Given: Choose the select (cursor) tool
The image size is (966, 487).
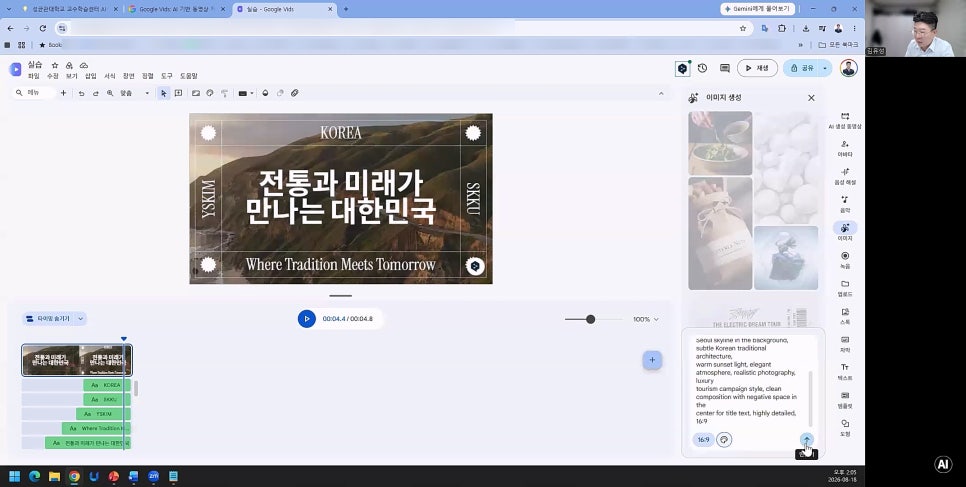Looking at the screenshot, I should coord(163,93).
